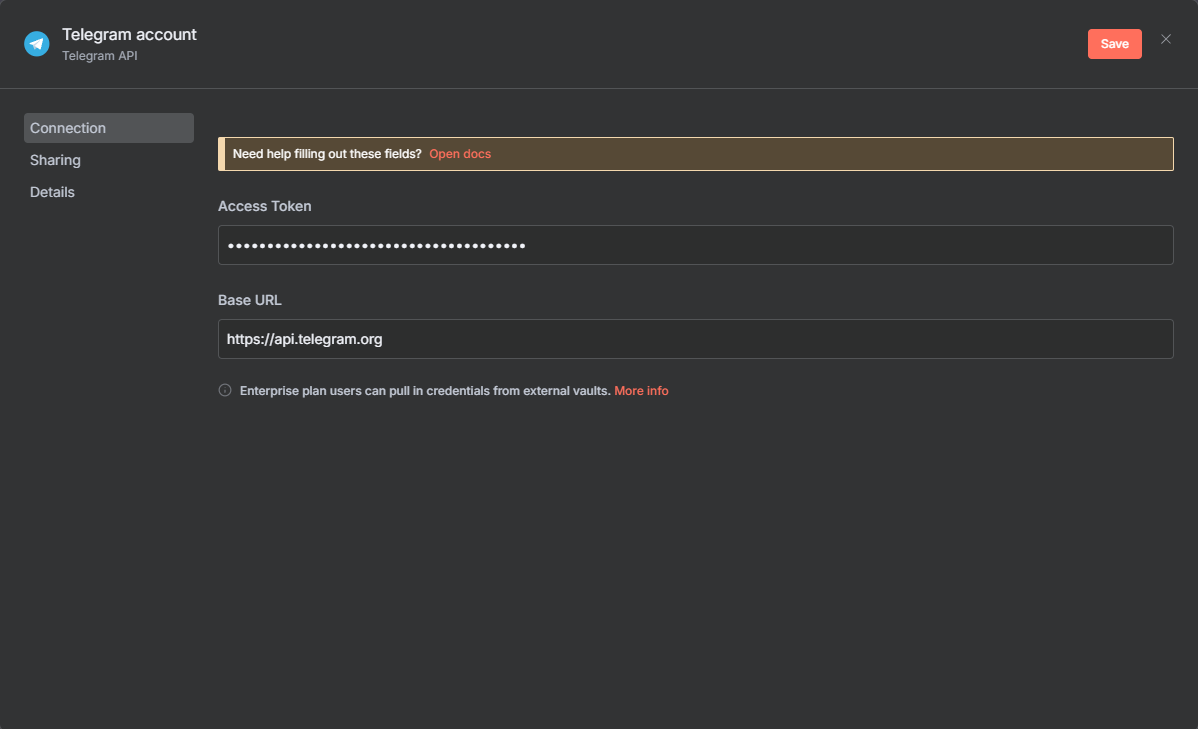
Task: Click the info circle icon beside Enterprise notice
Action: tap(225, 390)
